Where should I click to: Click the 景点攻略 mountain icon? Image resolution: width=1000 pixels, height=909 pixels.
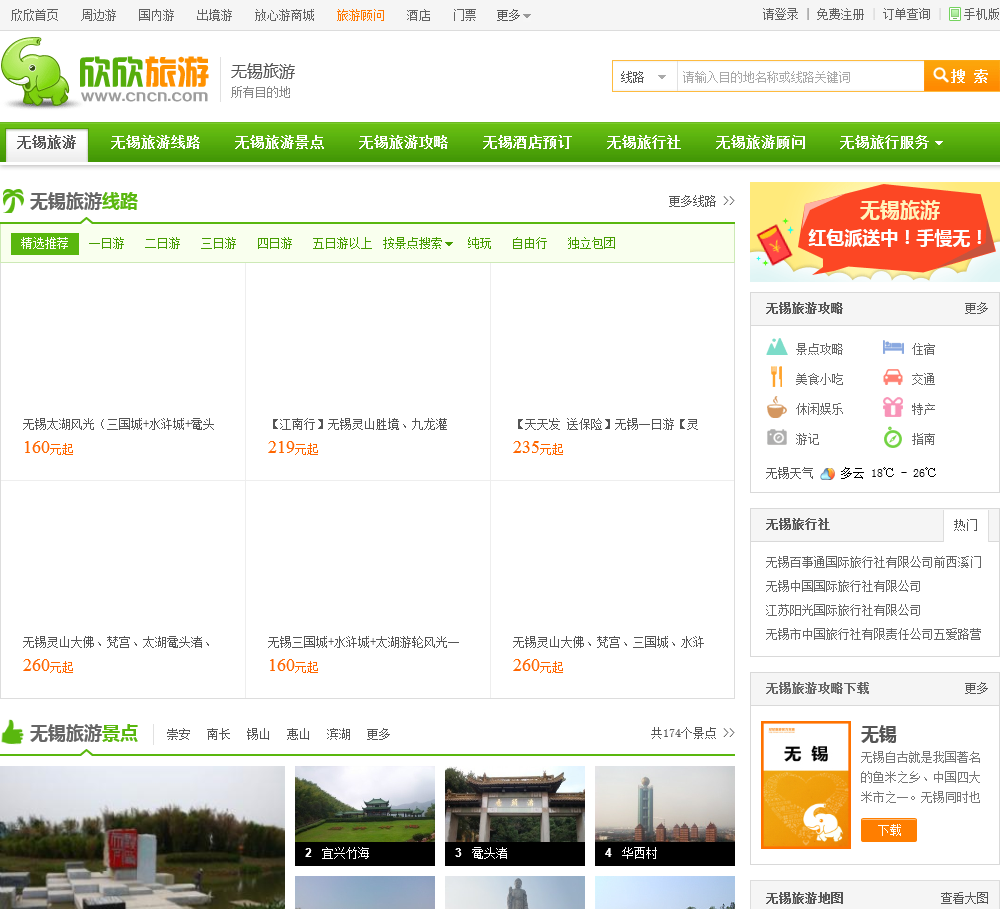coord(776,347)
